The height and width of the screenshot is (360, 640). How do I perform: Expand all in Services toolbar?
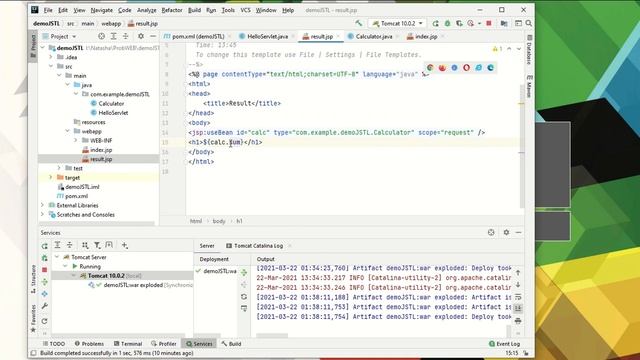point(58,245)
